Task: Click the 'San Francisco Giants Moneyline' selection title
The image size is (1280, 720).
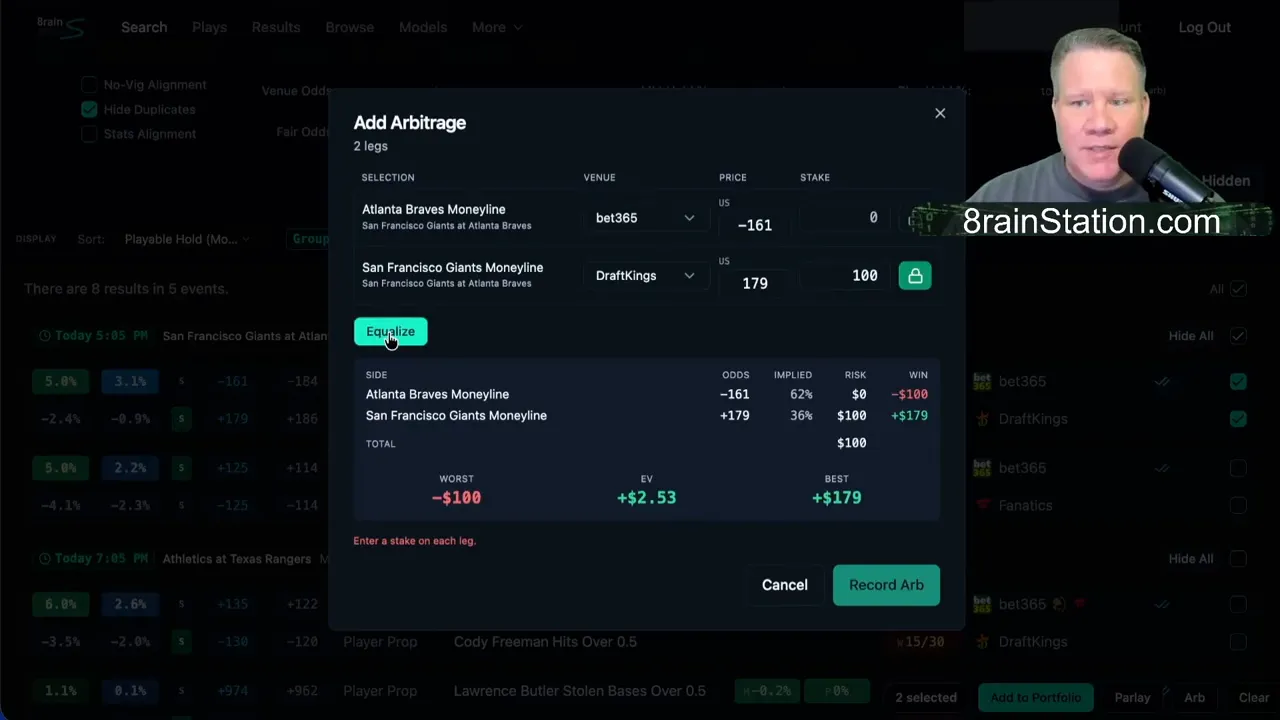Action: (x=453, y=268)
